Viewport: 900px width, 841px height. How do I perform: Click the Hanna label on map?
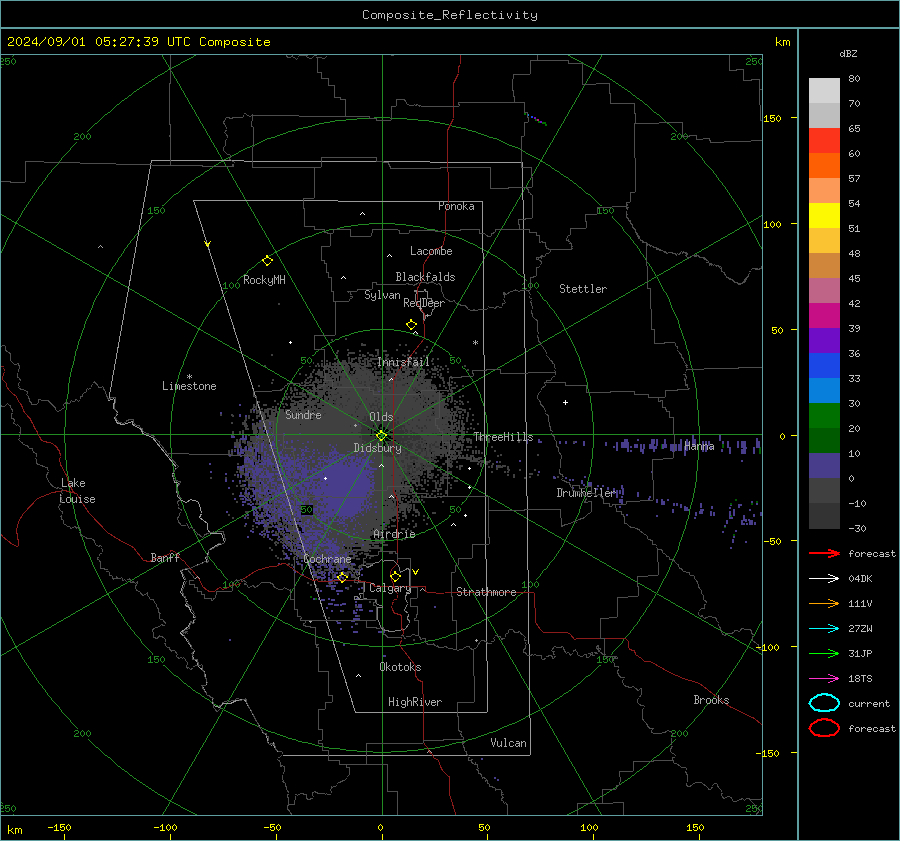[699, 446]
